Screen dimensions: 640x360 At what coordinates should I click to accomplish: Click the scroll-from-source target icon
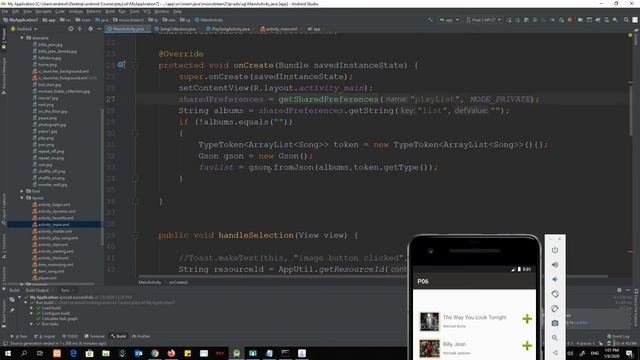click(71, 29)
